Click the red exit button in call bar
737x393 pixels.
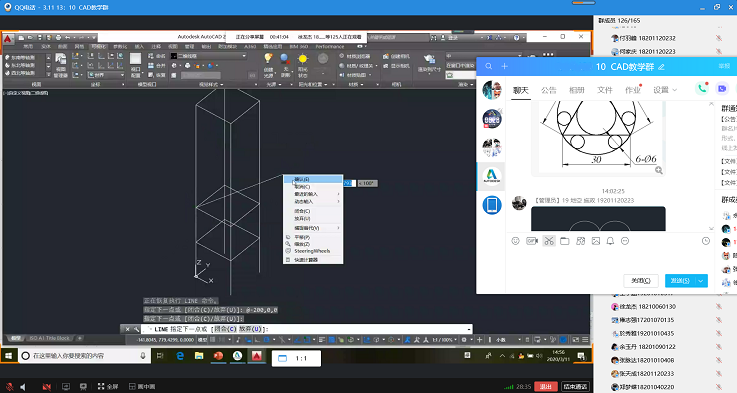click(545, 386)
